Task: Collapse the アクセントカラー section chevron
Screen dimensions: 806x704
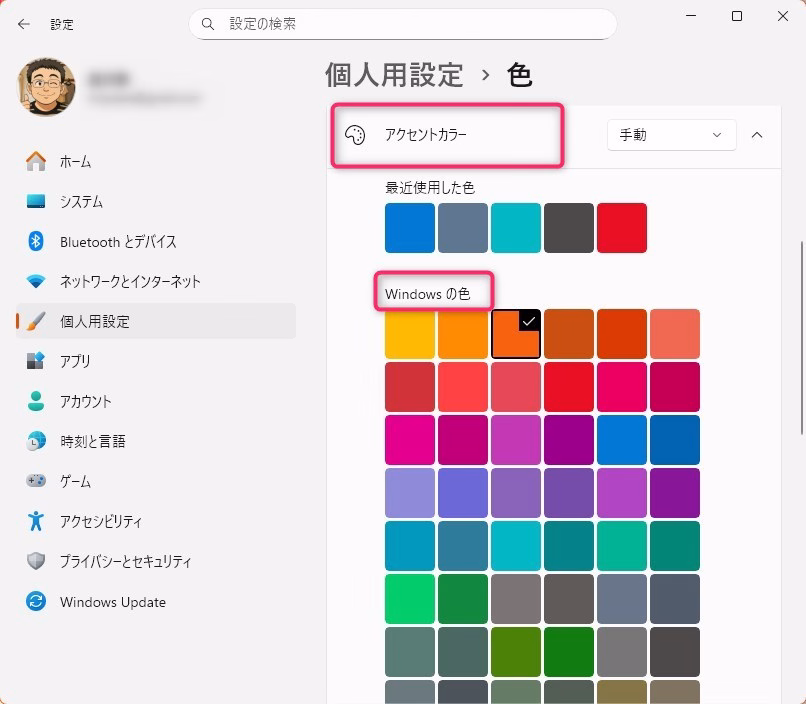Action: click(x=757, y=135)
